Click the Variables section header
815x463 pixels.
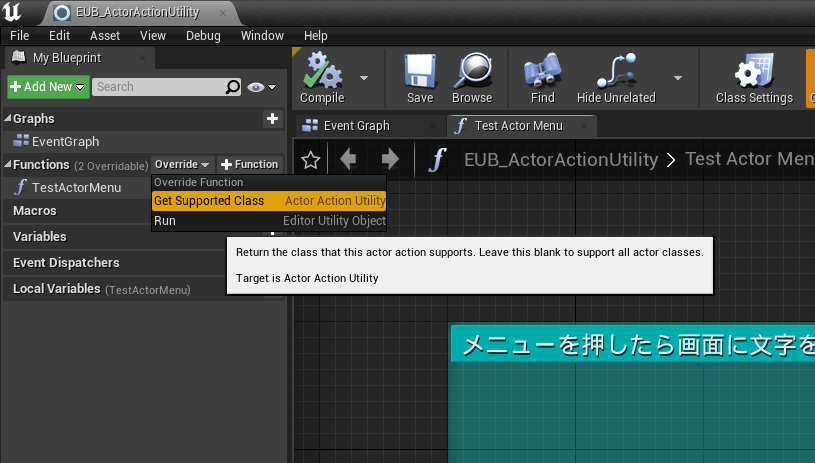pos(40,237)
